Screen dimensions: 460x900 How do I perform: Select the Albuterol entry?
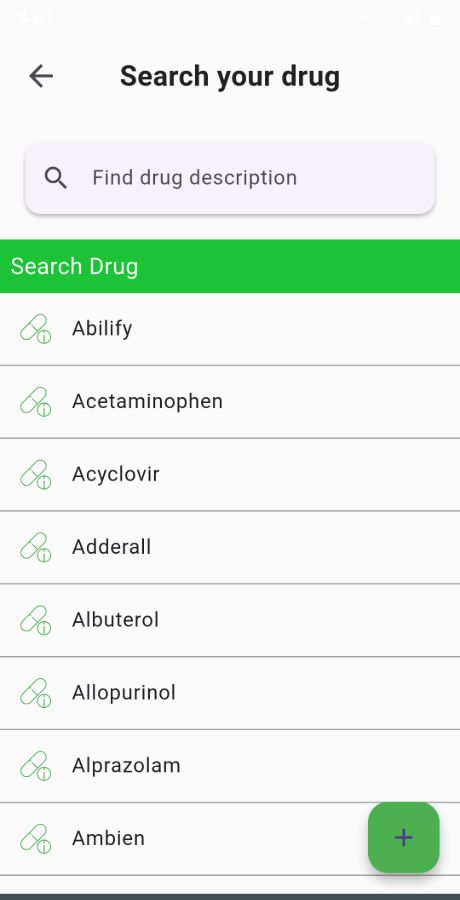click(x=230, y=620)
